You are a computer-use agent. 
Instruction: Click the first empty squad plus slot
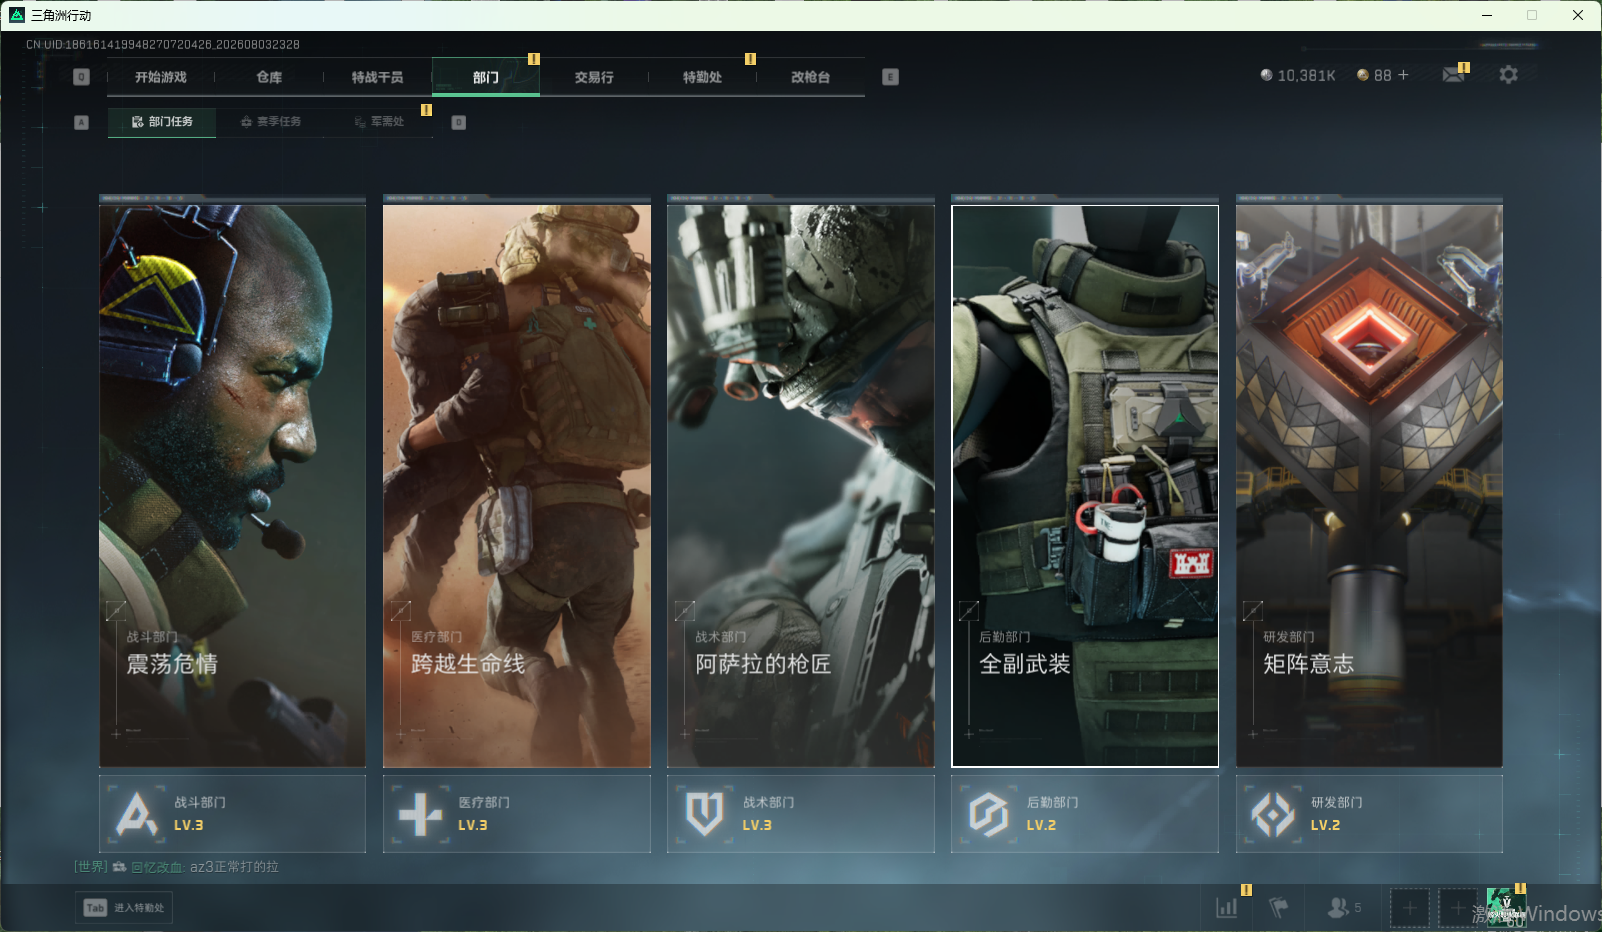1409,908
